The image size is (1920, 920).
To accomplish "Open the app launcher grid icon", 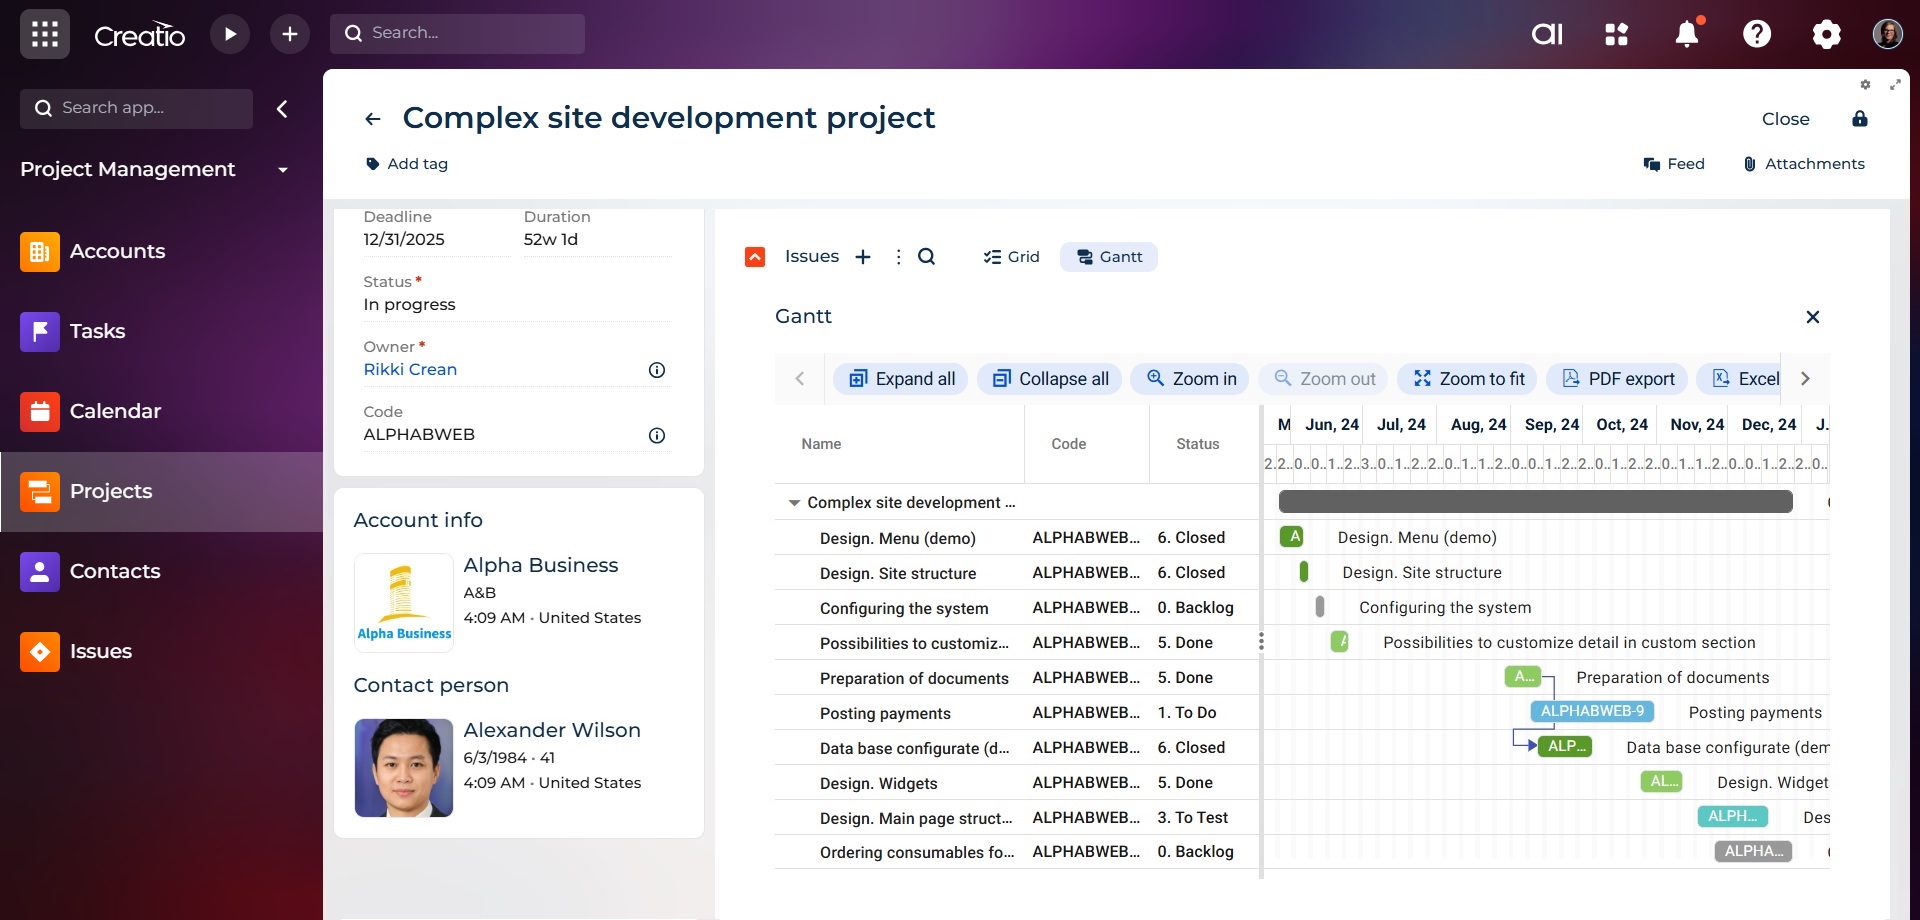I will click(44, 34).
